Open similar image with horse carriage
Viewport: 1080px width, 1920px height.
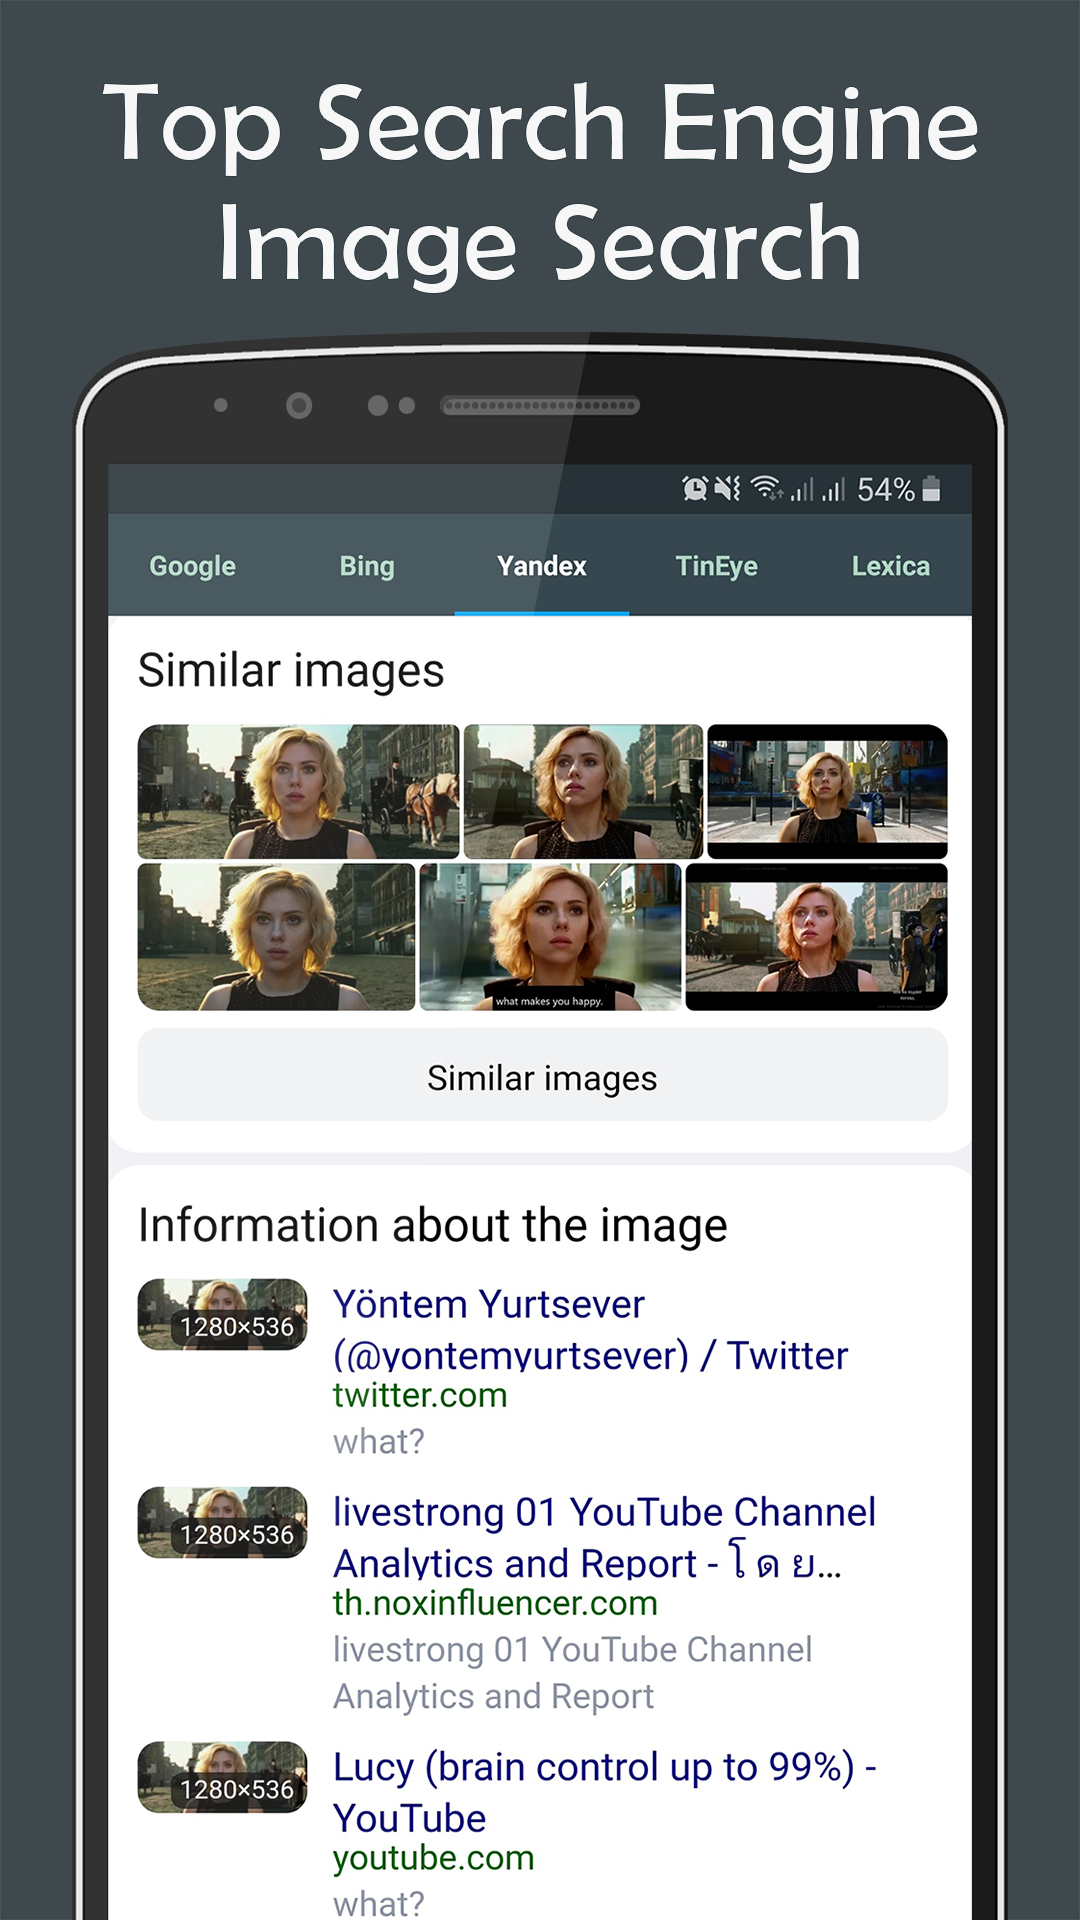(x=298, y=792)
